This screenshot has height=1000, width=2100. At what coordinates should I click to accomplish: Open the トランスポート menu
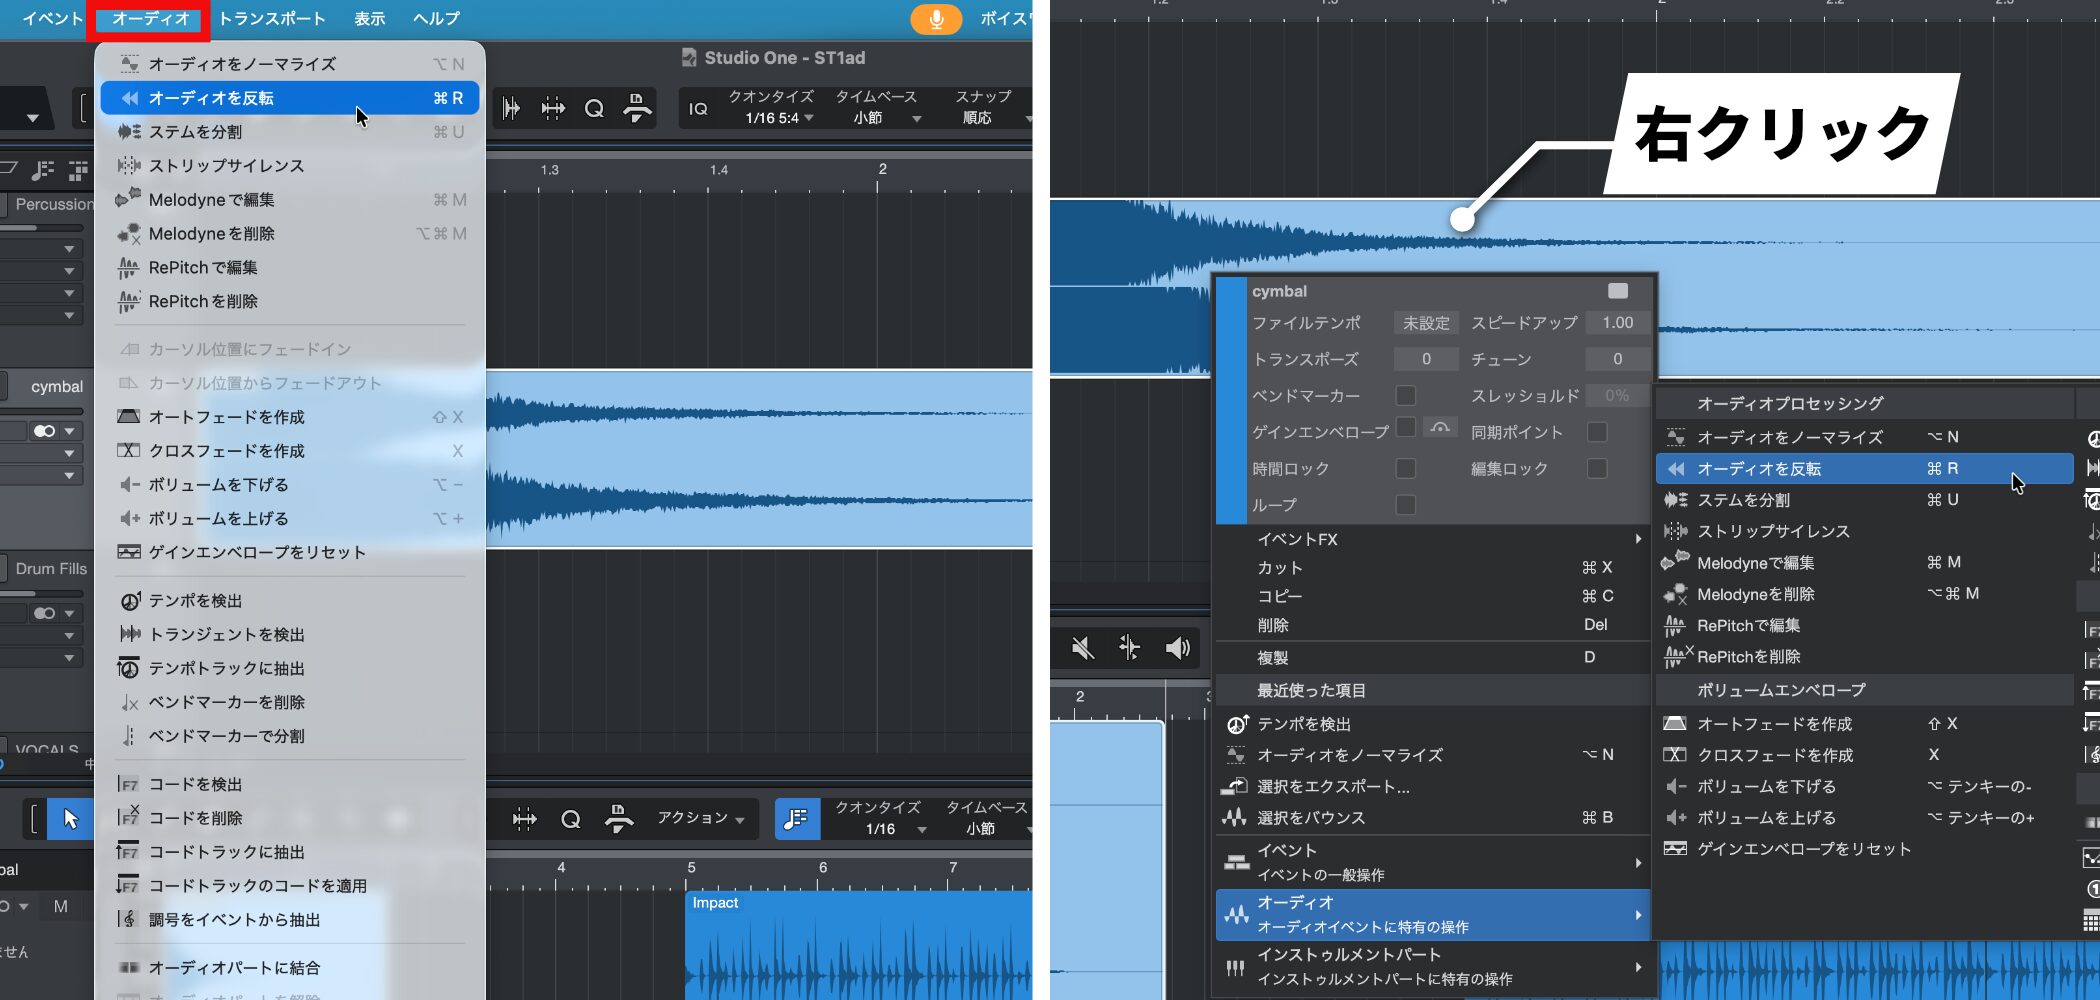(x=272, y=18)
